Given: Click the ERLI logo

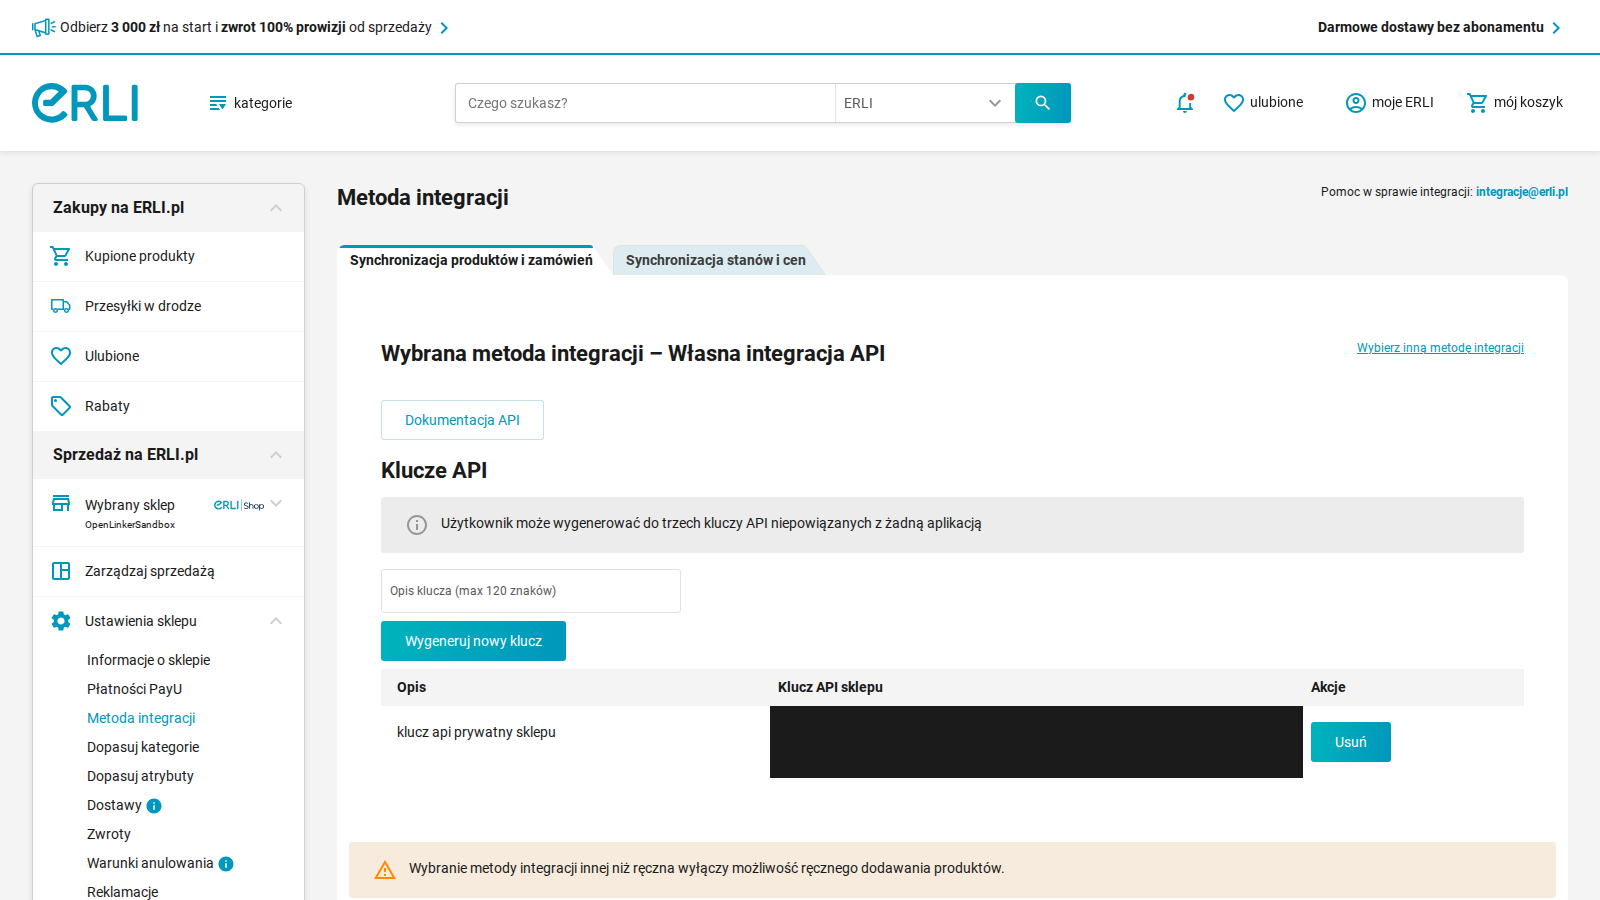Looking at the screenshot, I should (x=85, y=103).
